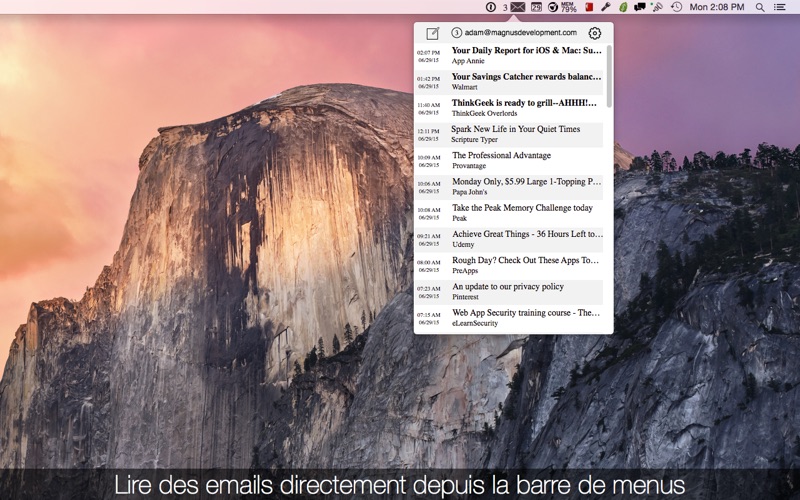Open the Notification Center list icon
The width and height of the screenshot is (800, 500).
click(x=779, y=7)
